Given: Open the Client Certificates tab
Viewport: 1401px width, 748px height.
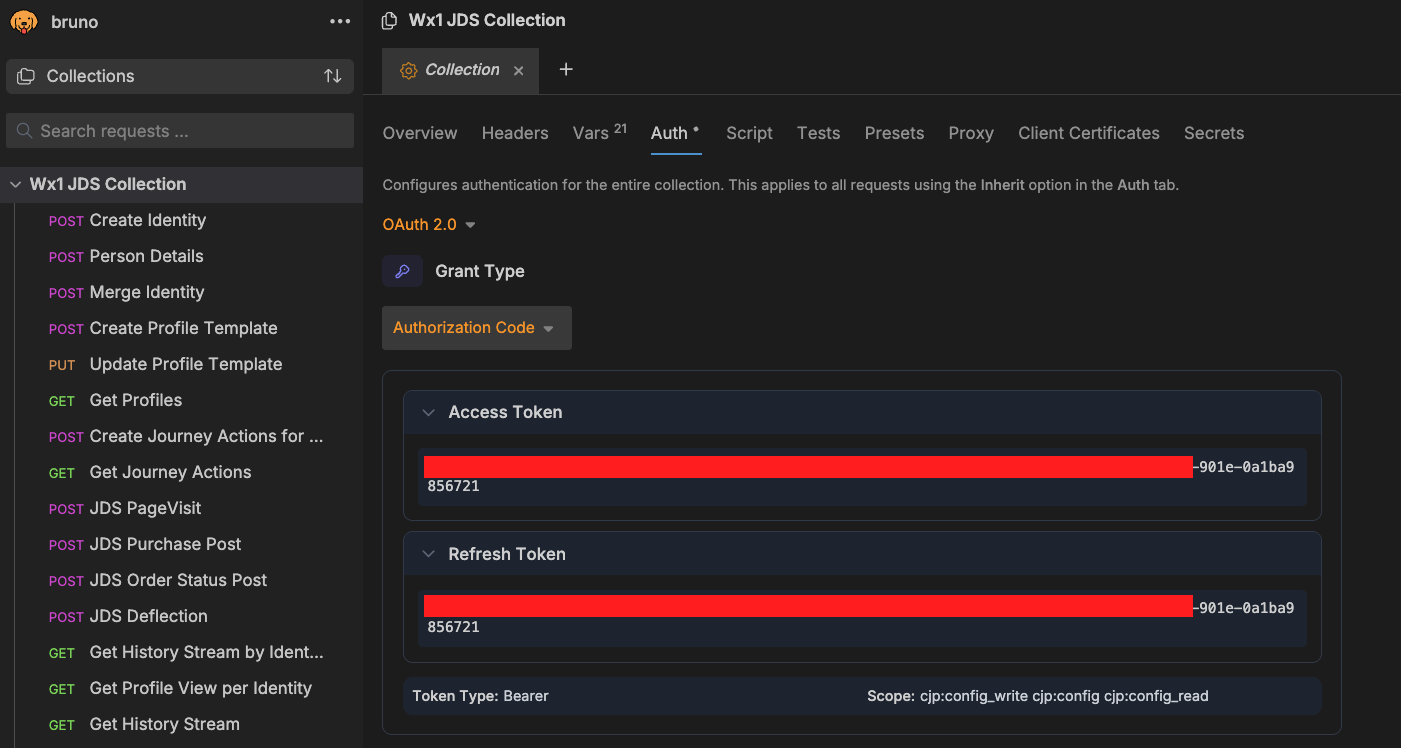Looking at the screenshot, I should coord(1089,133).
